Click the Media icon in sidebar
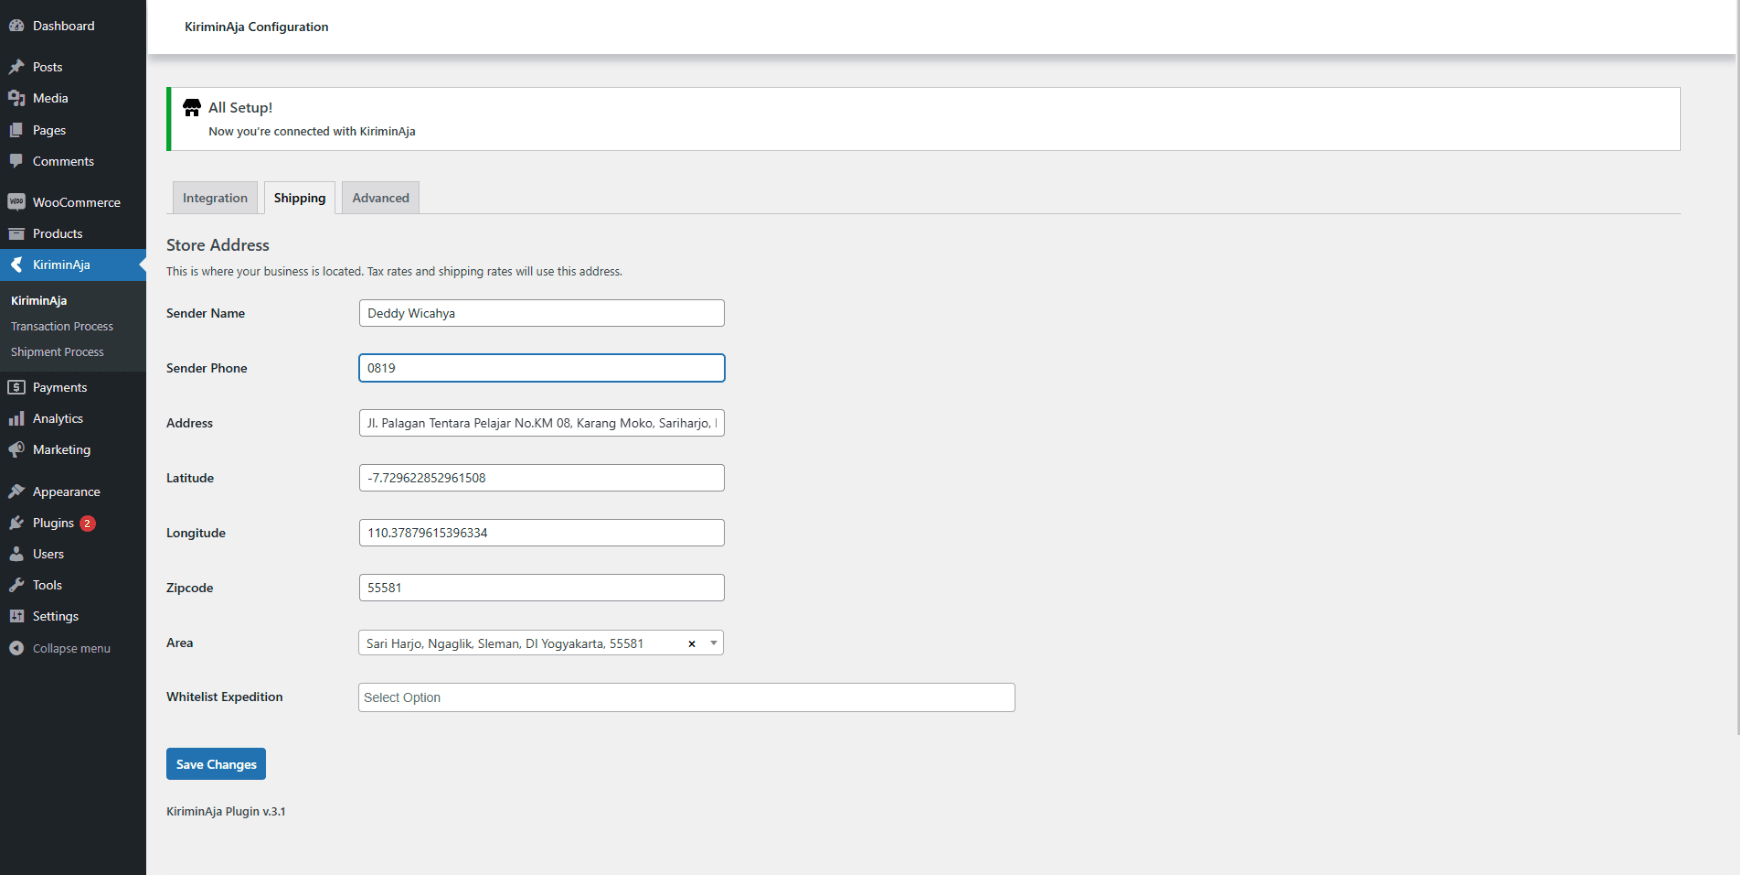 pos(16,98)
